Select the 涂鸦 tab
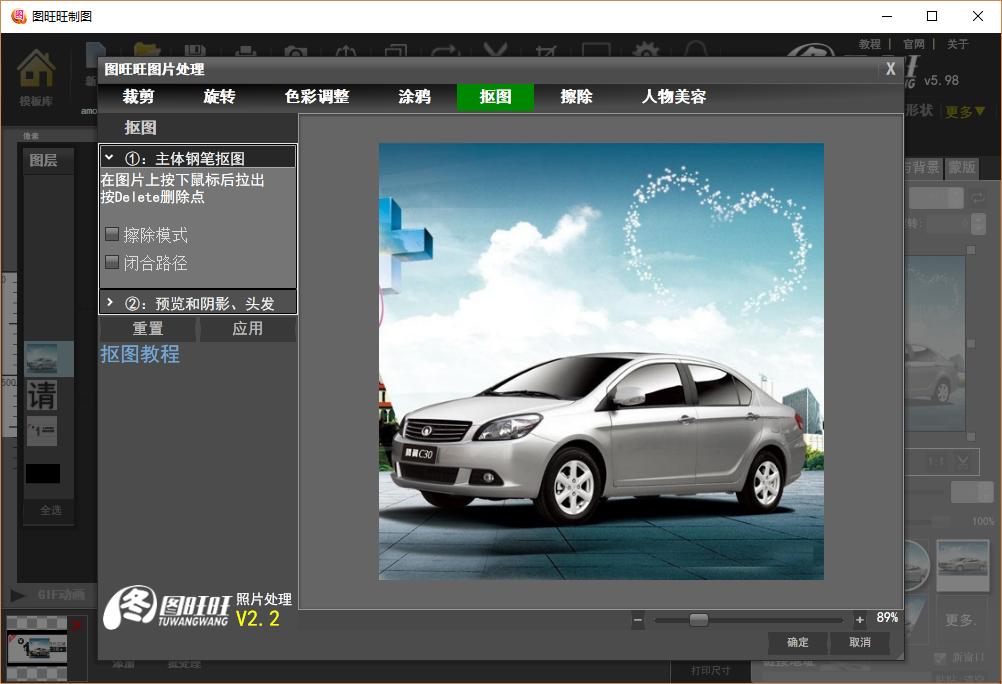The image size is (1002, 684). click(x=414, y=97)
